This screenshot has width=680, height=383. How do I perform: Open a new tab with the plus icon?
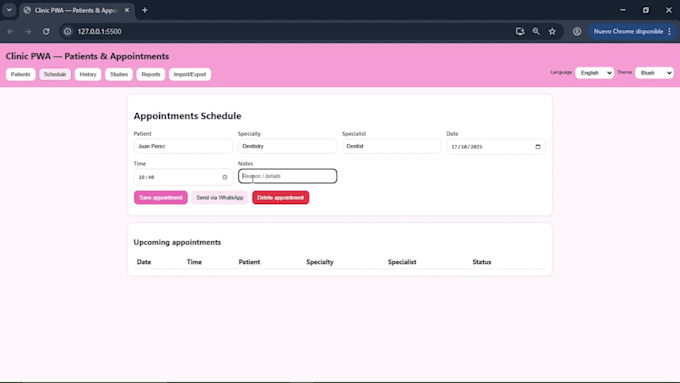(x=145, y=10)
